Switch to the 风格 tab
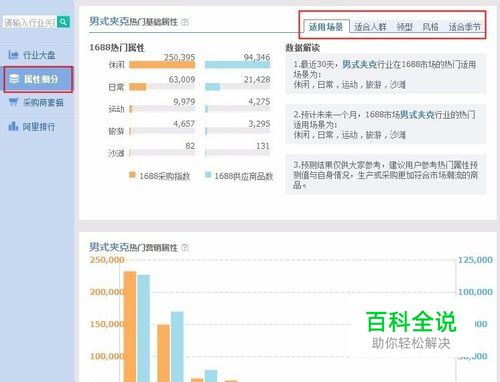Viewport: 500px width, 382px height. tap(430, 27)
